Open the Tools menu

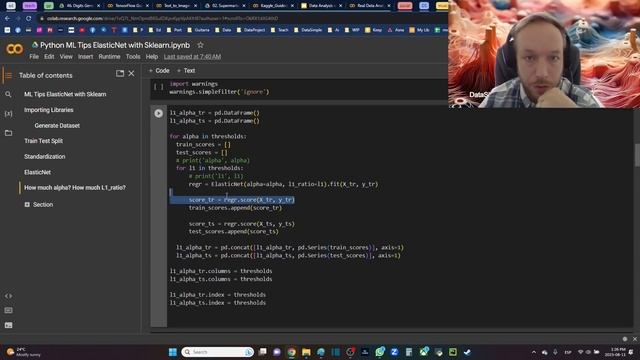click(133, 57)
